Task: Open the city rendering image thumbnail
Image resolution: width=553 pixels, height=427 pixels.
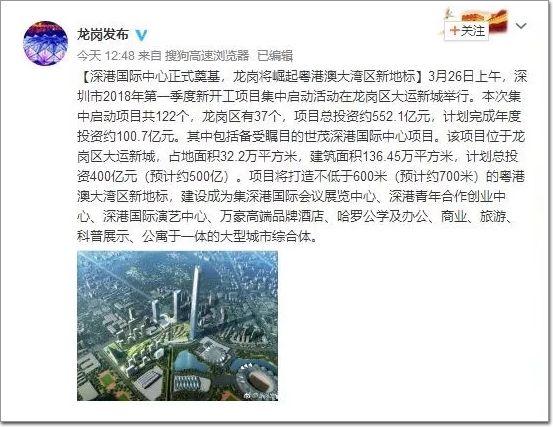Action: click(x=177, y=326)
